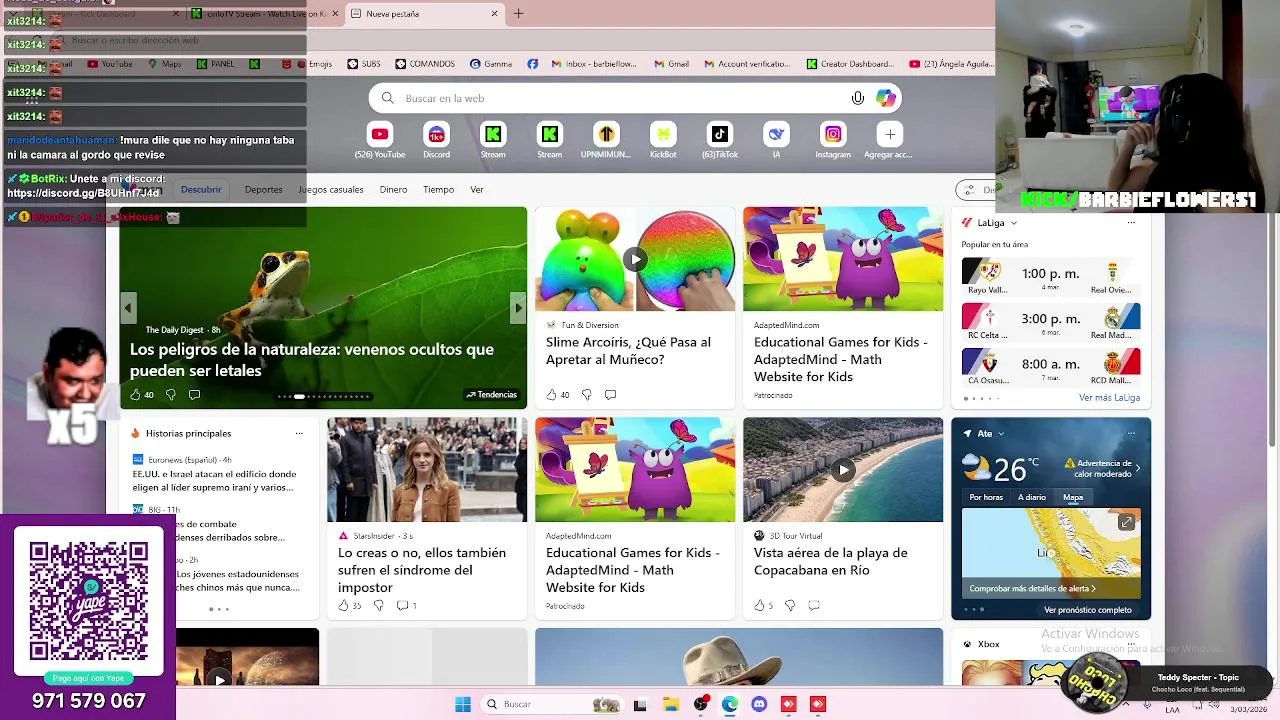Screen dimensions: 1280x720
Task: Switch to the Deportes feed tab
Action: [263, 189]
